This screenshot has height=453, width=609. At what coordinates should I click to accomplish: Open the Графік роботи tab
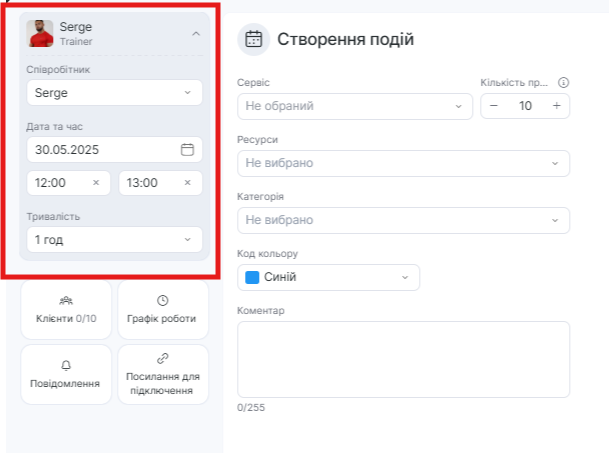tap(163, 310)
